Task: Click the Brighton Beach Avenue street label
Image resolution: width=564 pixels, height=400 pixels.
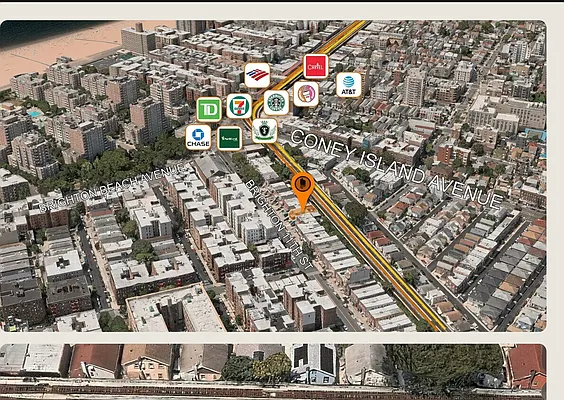Action: click(x=112, y=187)
